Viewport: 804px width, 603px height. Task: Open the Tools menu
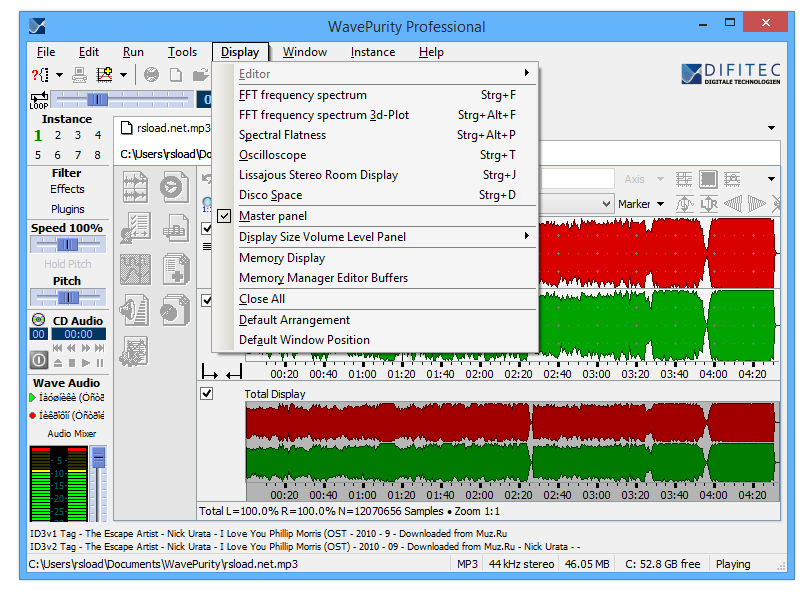coord(182,52)
